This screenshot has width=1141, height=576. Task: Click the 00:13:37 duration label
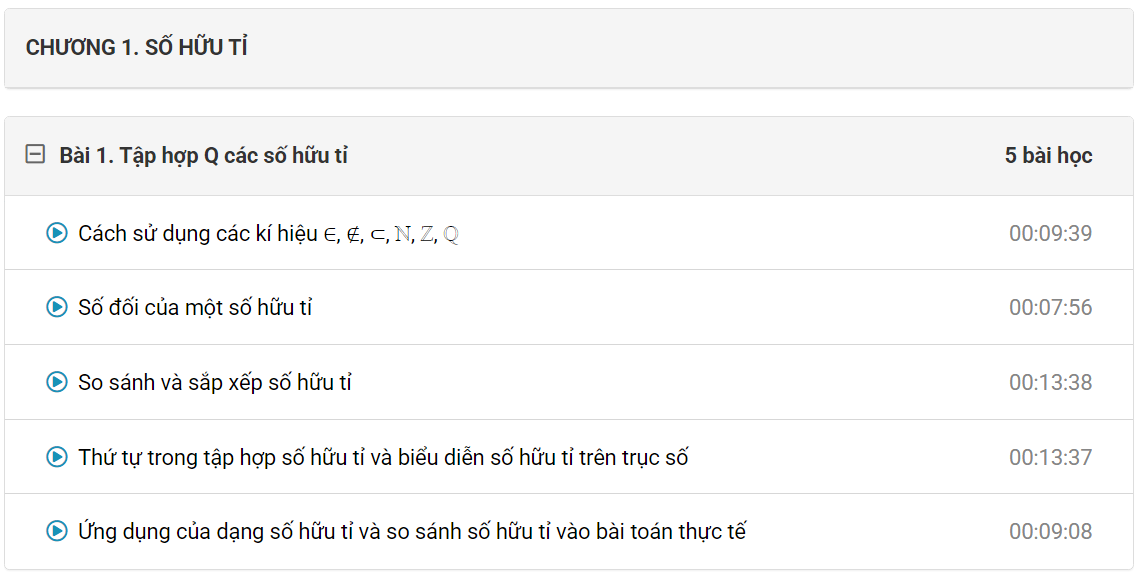coord(1050,457)
